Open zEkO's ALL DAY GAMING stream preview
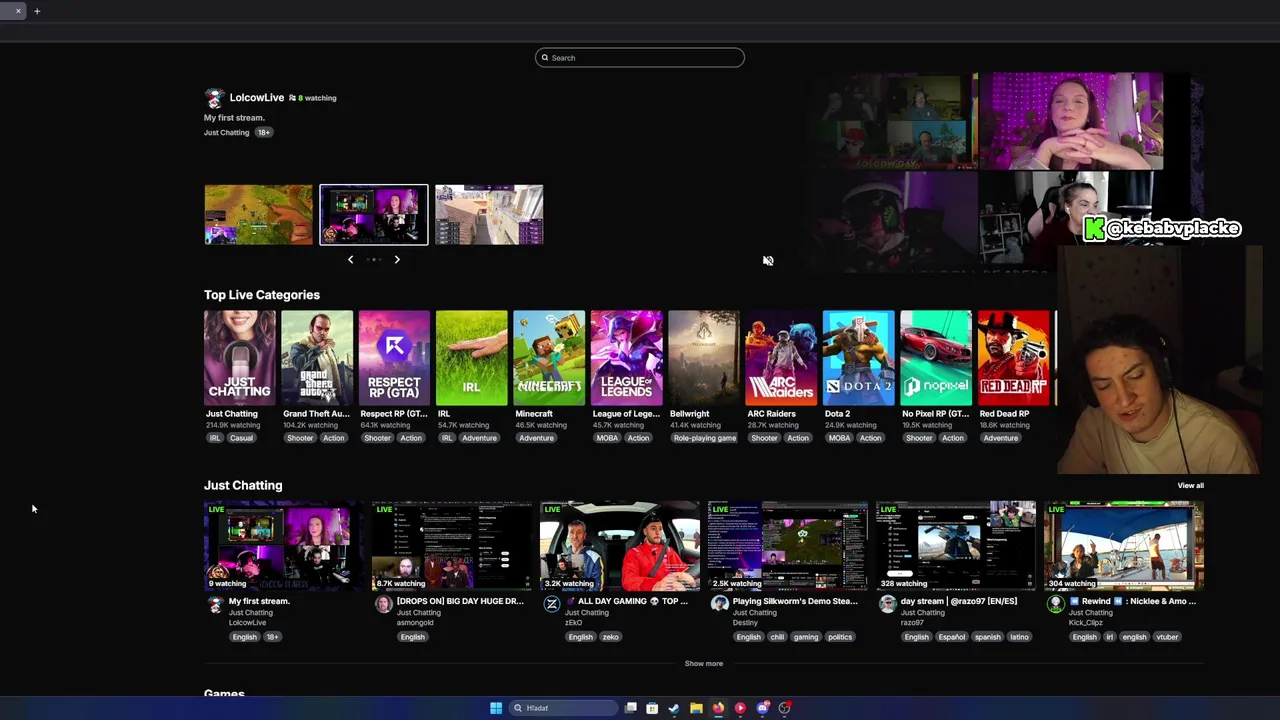1280x720 pixels. 620,546
